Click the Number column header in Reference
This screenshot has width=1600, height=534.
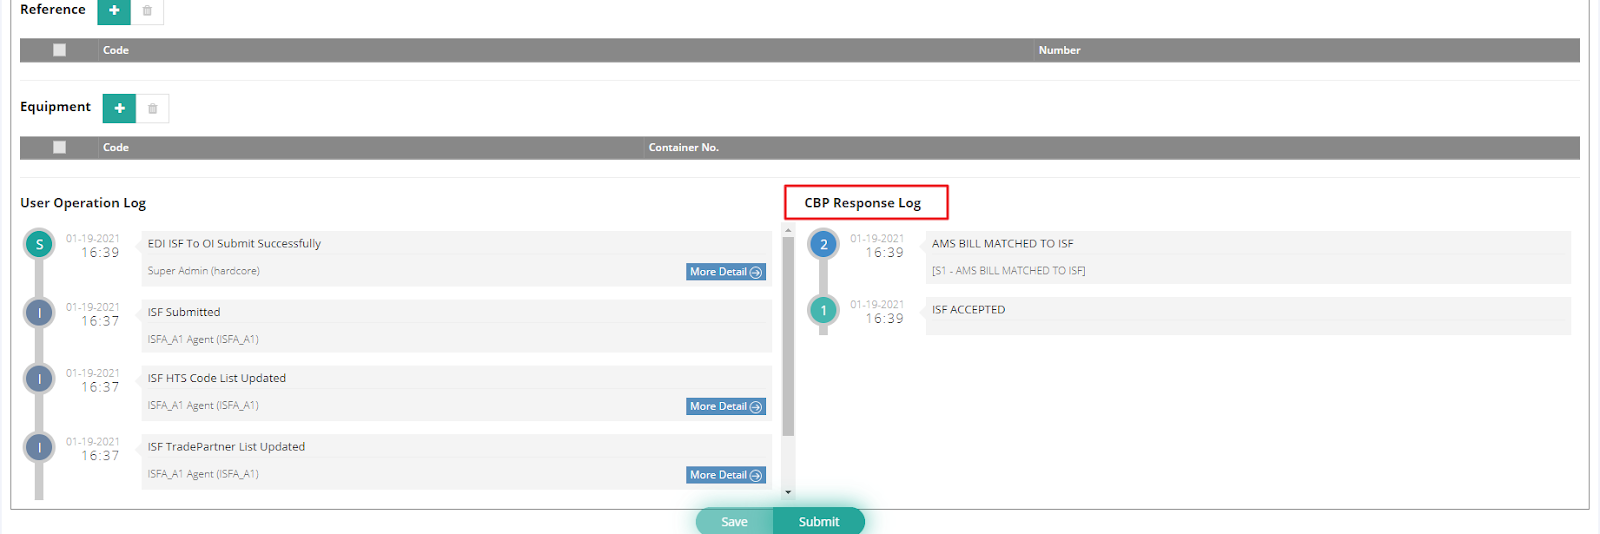coord(1059,50)
